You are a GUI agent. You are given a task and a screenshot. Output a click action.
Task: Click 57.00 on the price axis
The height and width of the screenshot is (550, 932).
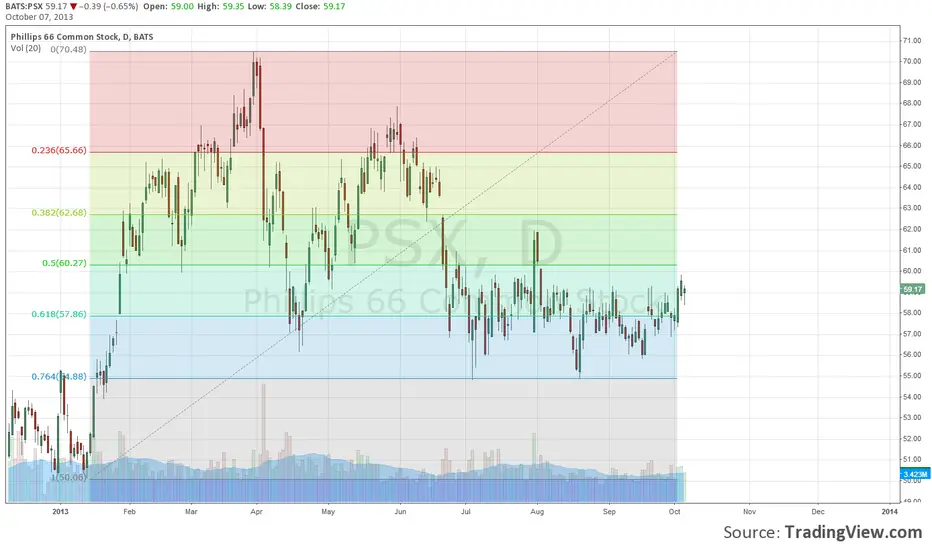tap(912, 334)
